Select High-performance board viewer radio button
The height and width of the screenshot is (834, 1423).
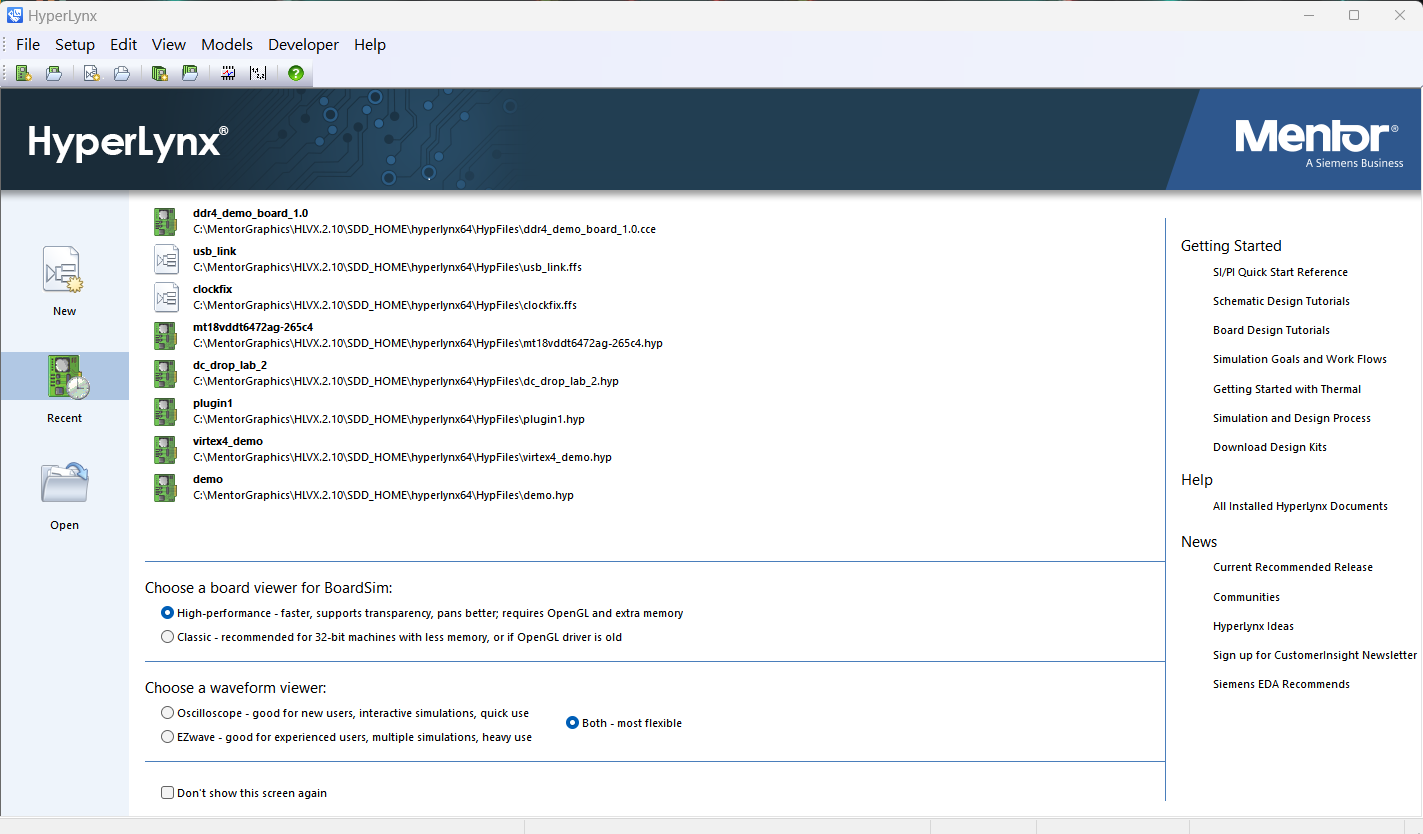point(167,613)
